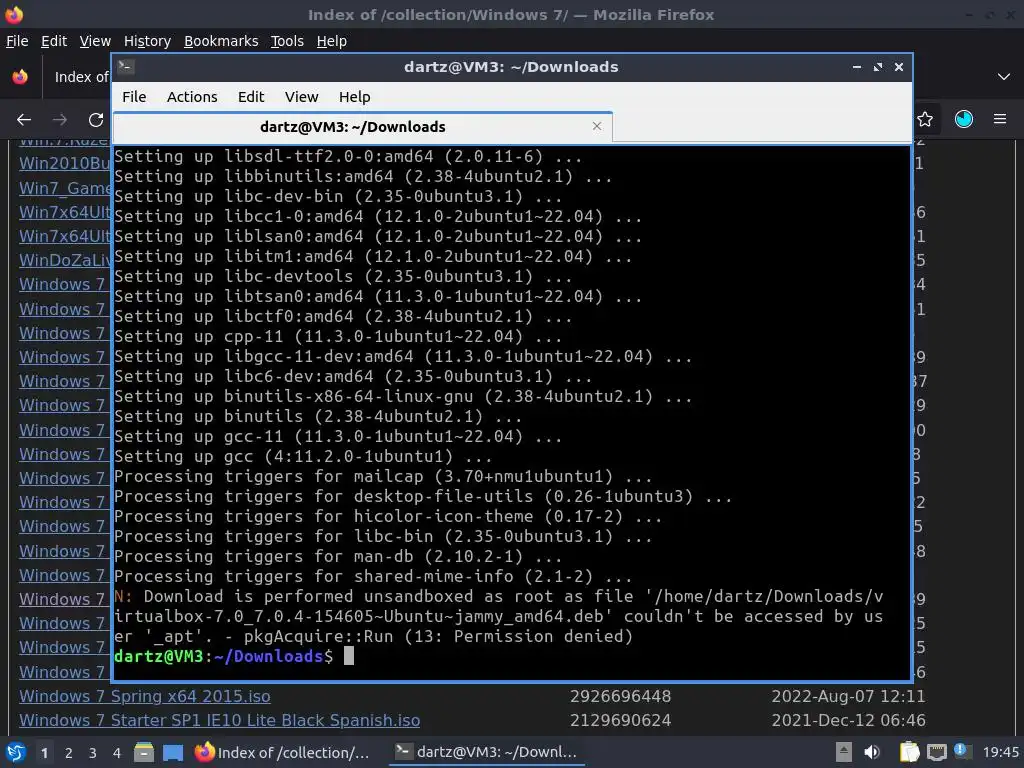The width and height of the screenshot is (1024, 768).
Task: Open the terminal File menu
Action: 134,97
